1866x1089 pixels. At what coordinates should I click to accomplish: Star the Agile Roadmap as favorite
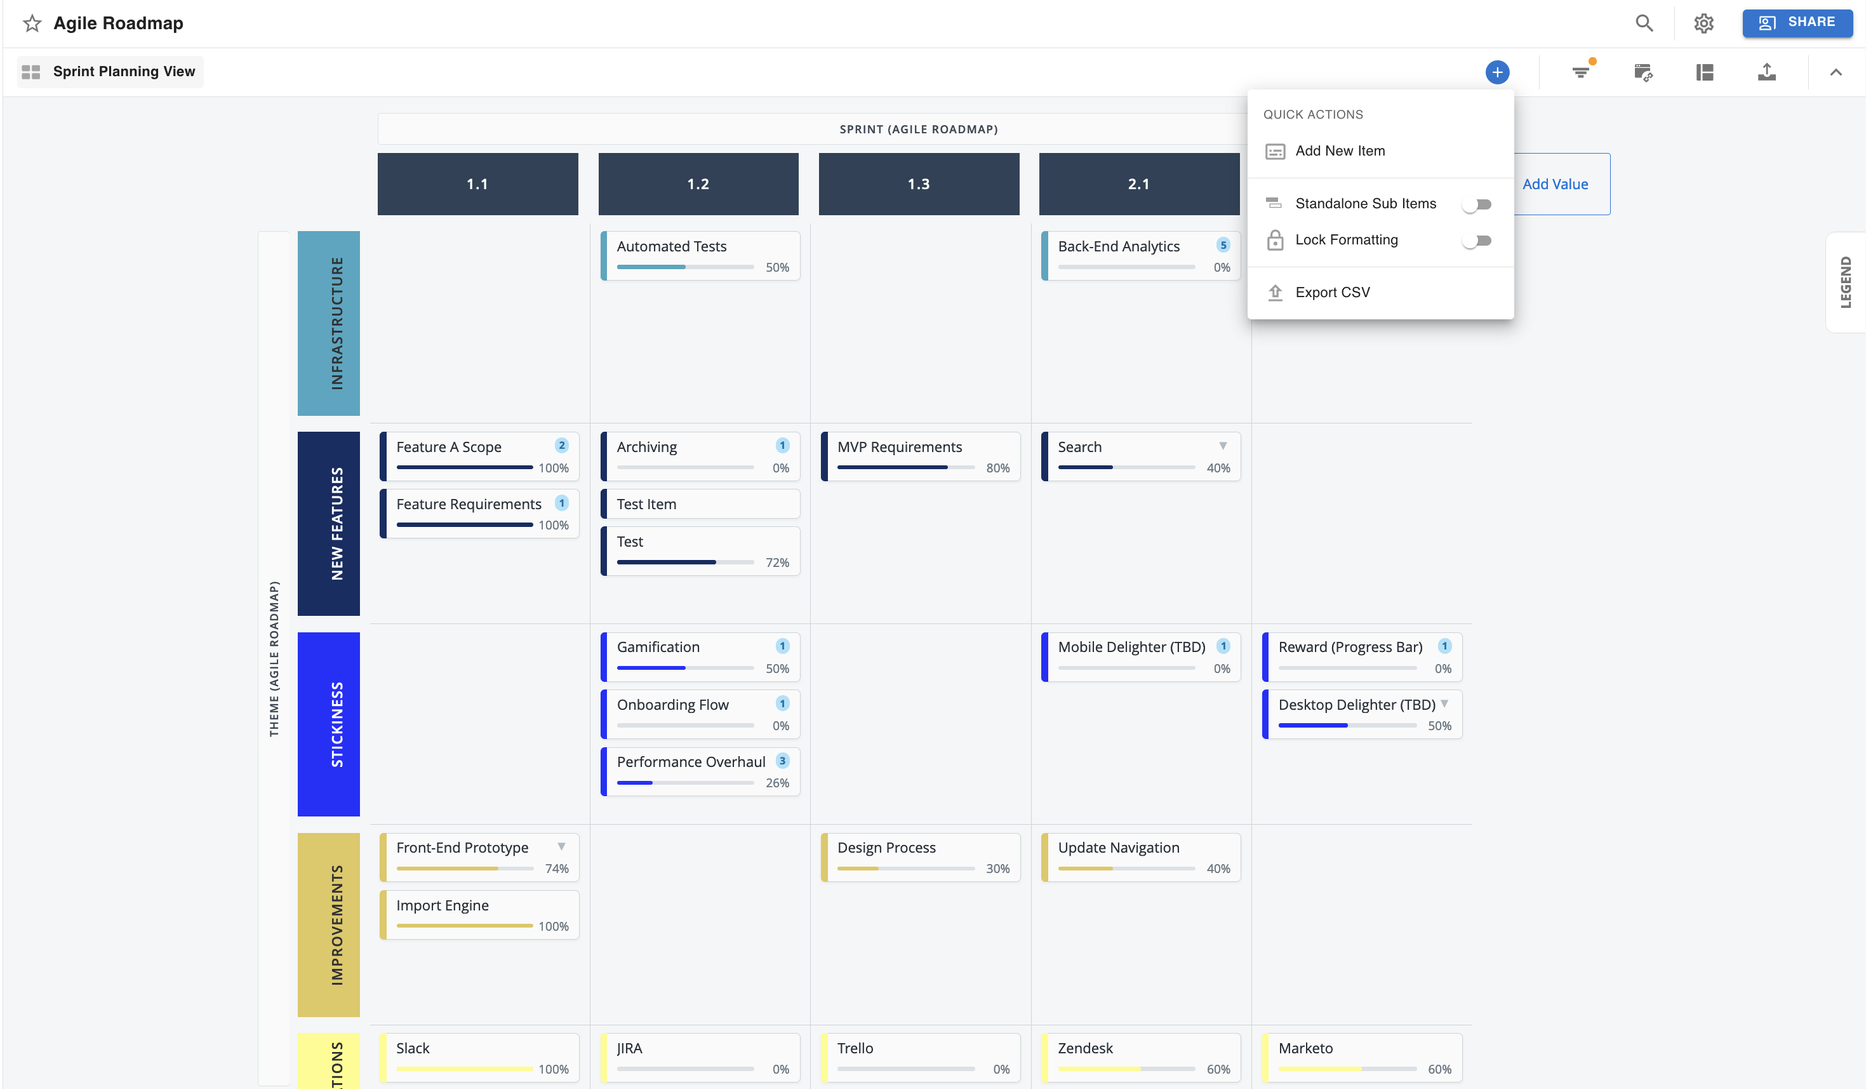(x=32, y=23)
